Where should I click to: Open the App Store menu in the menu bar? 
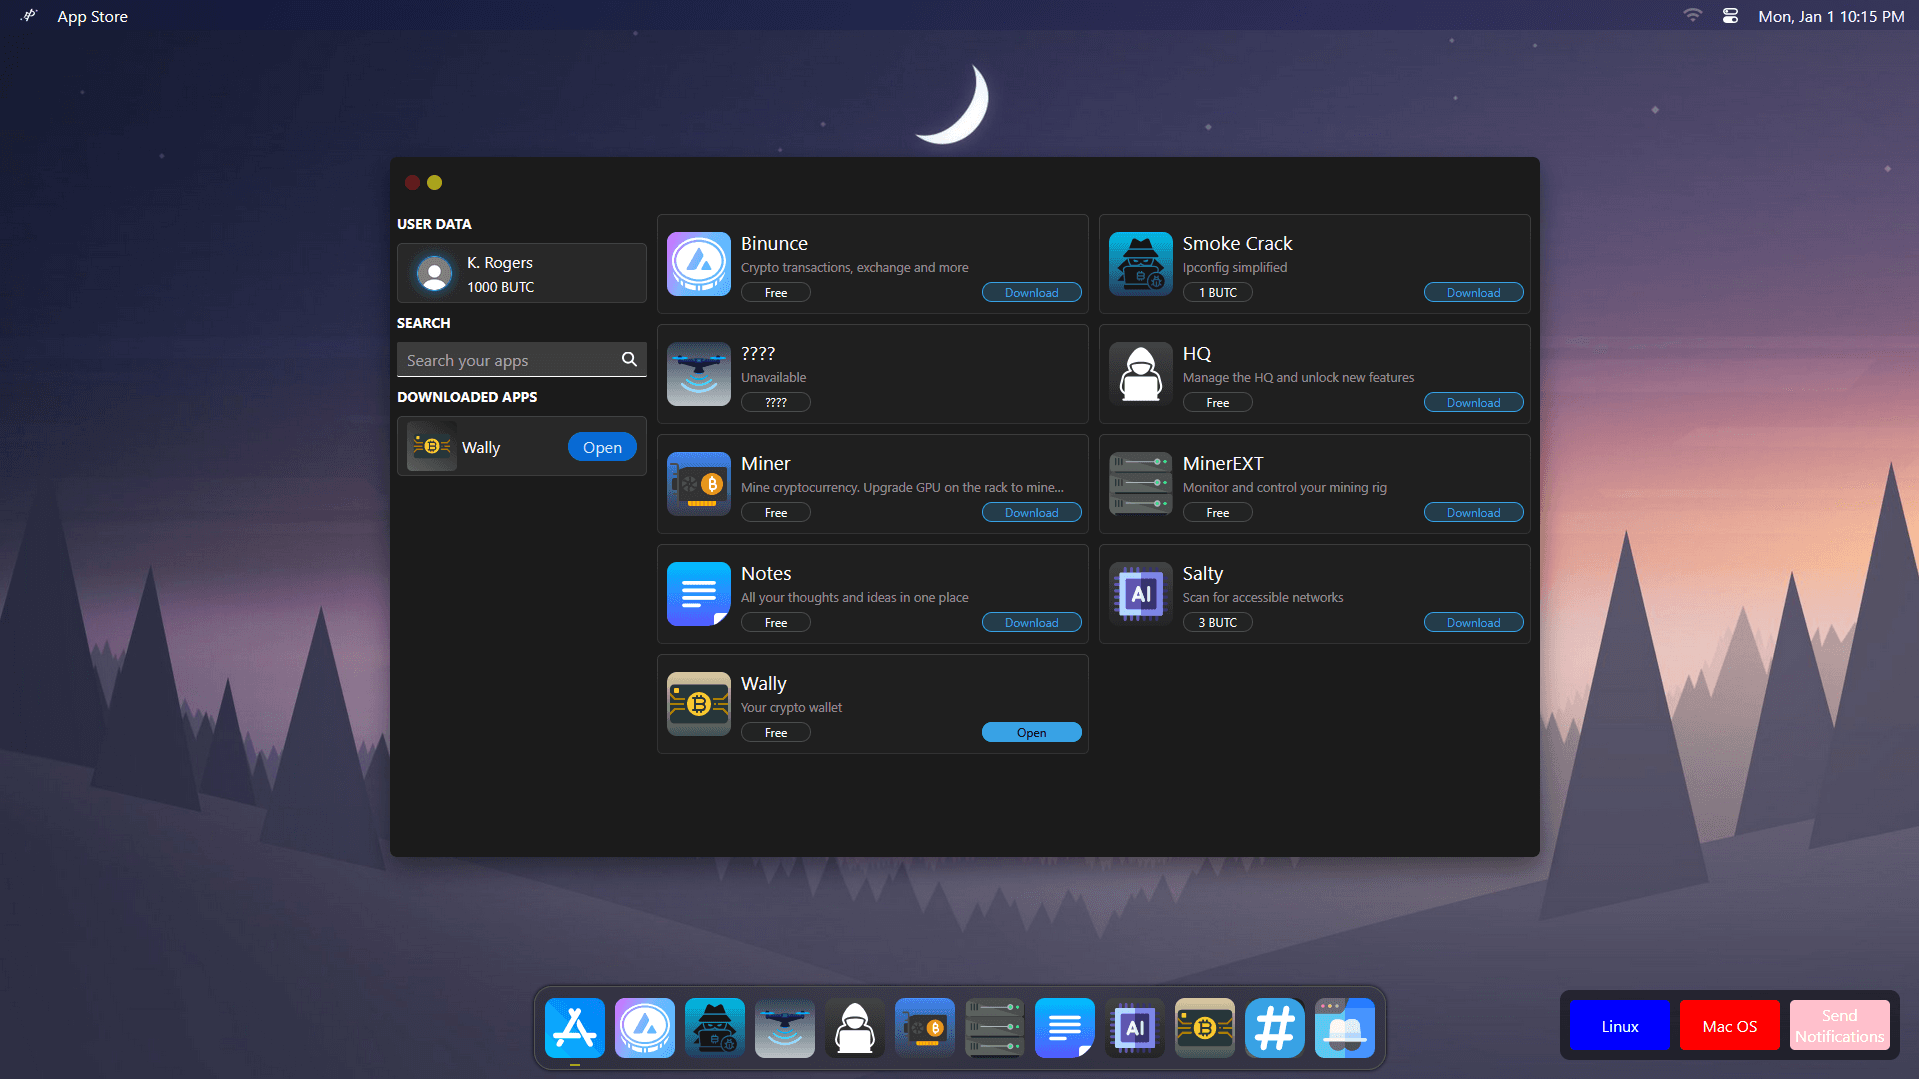[93, 16]
